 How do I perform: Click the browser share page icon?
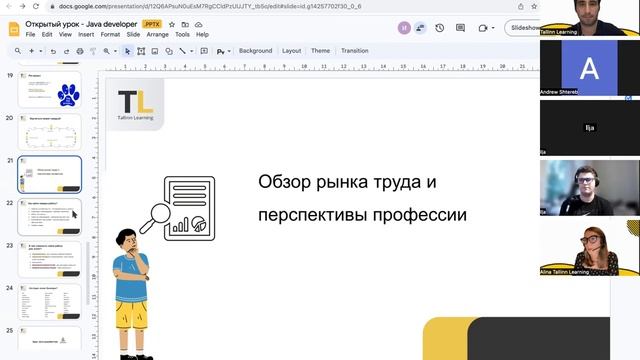520,7
